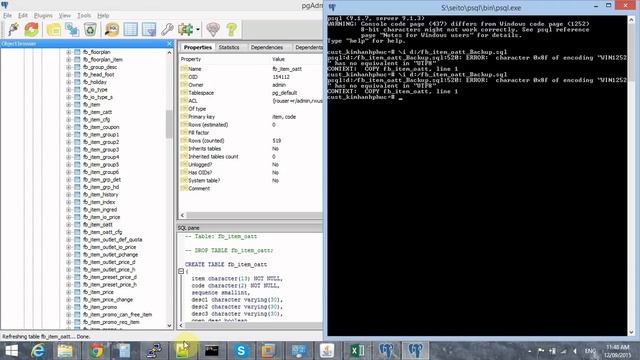Screen dimensions: 640x360
Task: Open the Java app taskbar icon
Action: tap(327, 351)
